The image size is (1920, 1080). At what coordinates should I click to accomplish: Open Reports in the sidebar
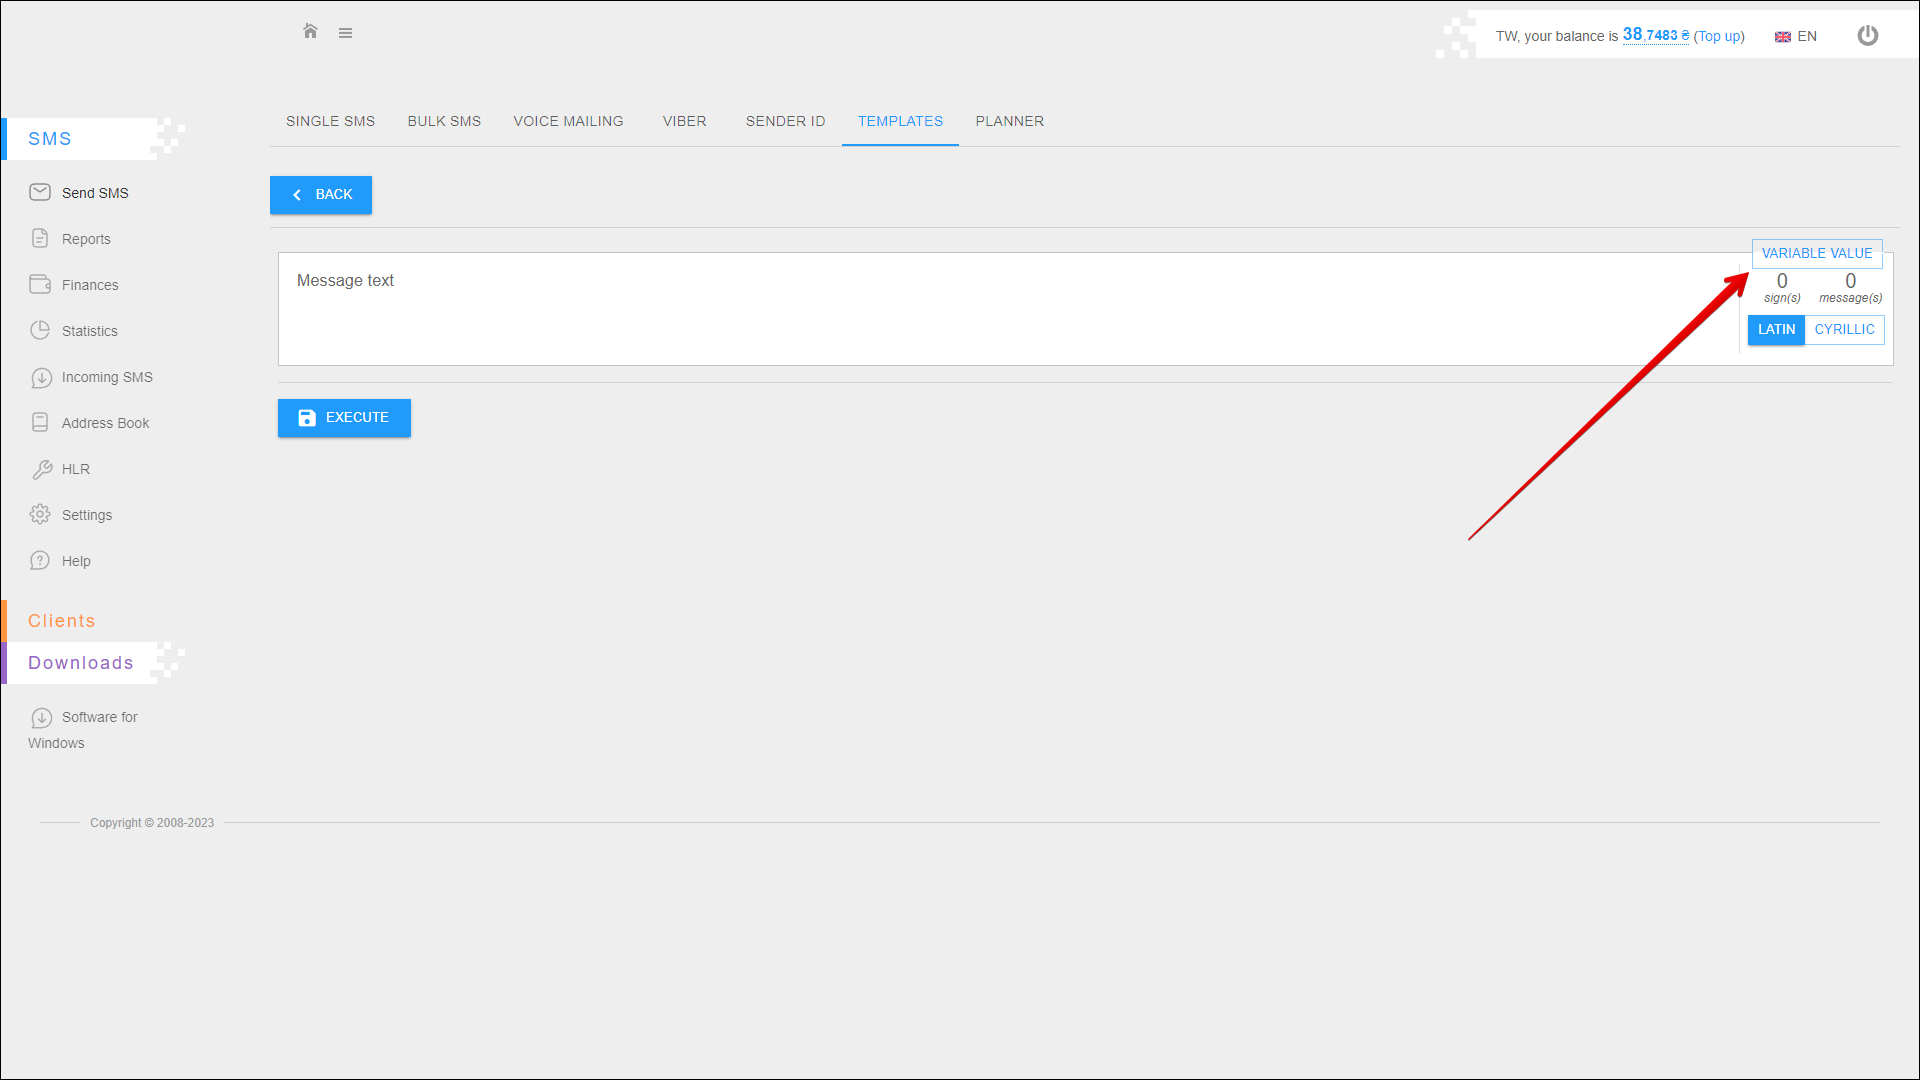click(86, 239)
